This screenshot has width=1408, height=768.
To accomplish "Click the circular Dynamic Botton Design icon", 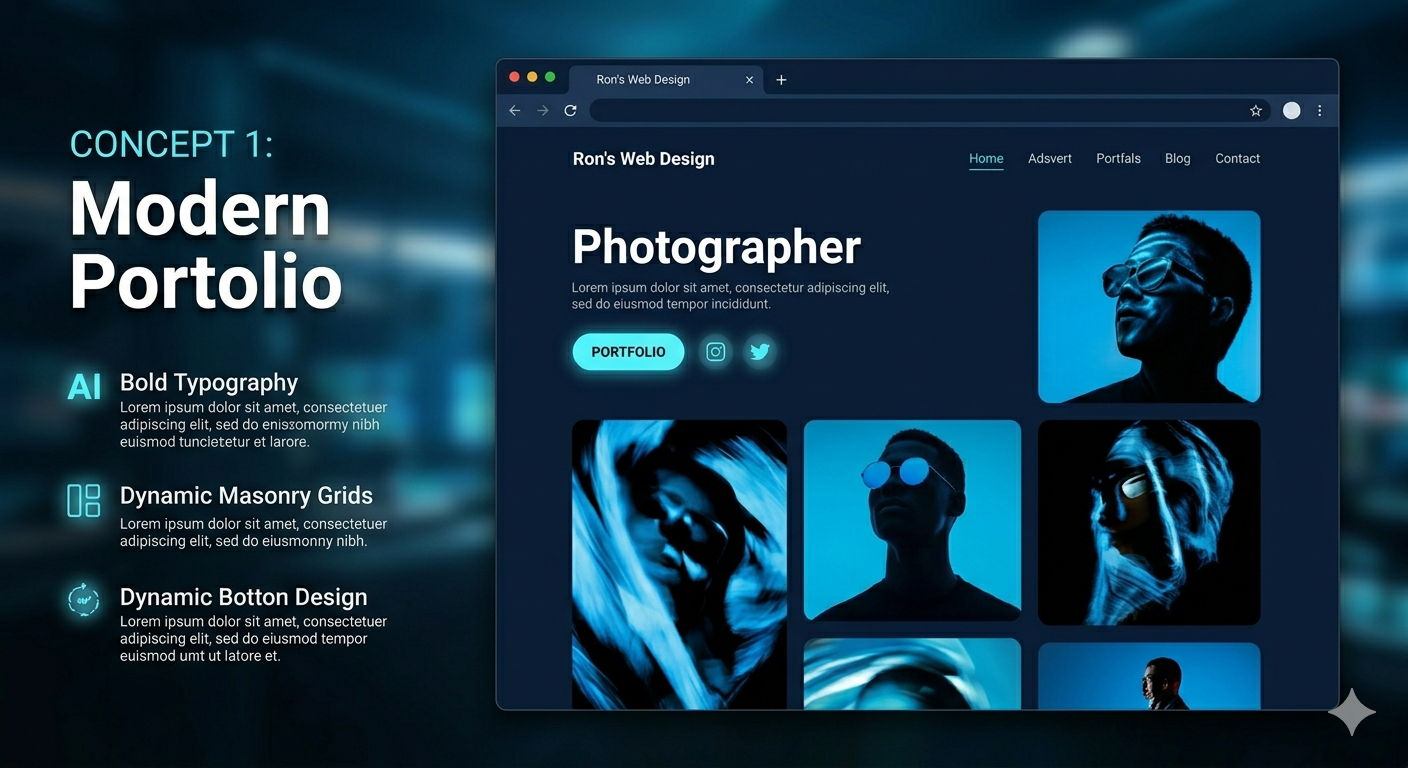I will (83, 600).
